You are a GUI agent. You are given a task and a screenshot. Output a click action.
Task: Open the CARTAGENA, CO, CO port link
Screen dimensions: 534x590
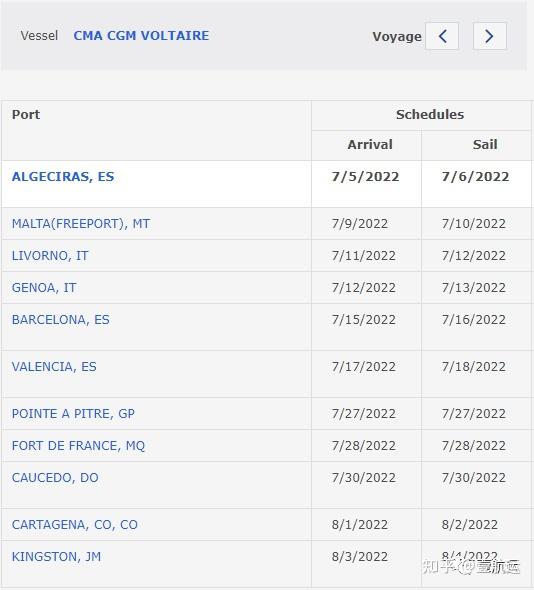tap(75, 525)
